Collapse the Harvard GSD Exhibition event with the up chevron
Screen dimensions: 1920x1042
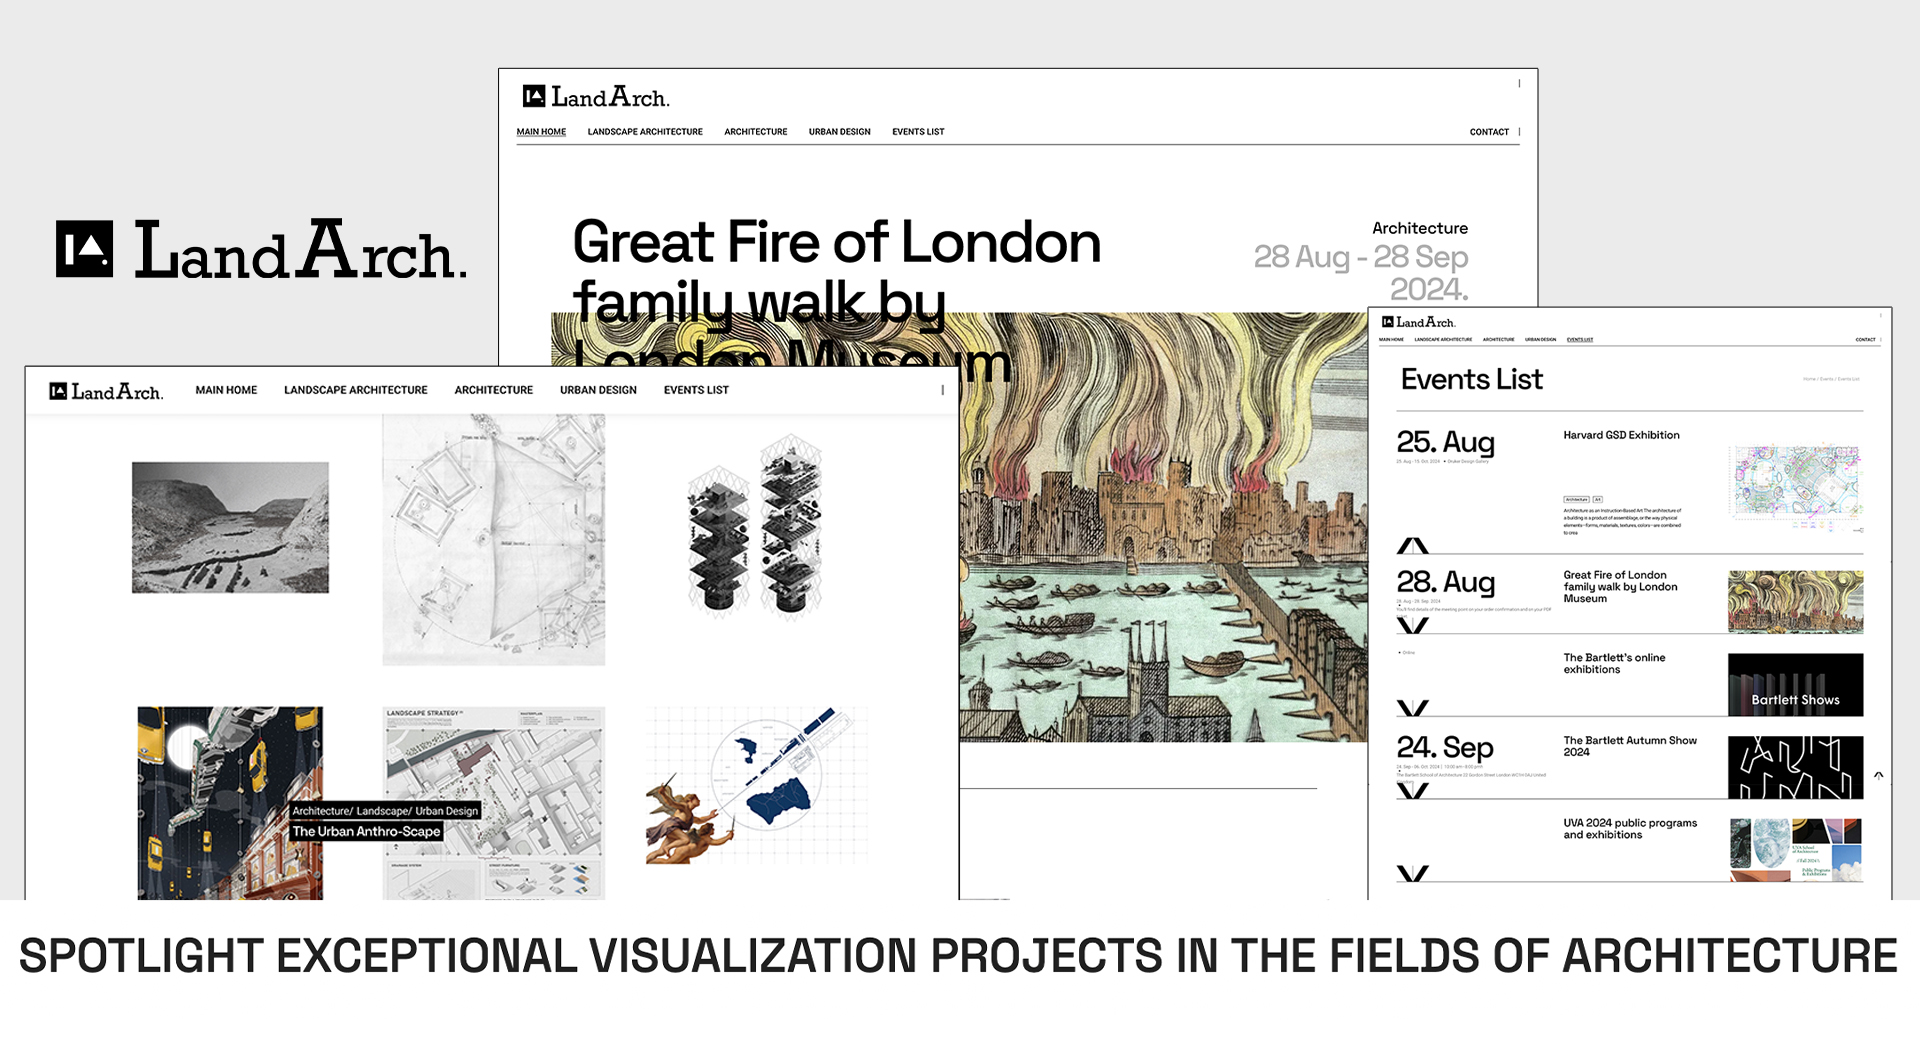pyautogui.click(x=1412, y=545)
